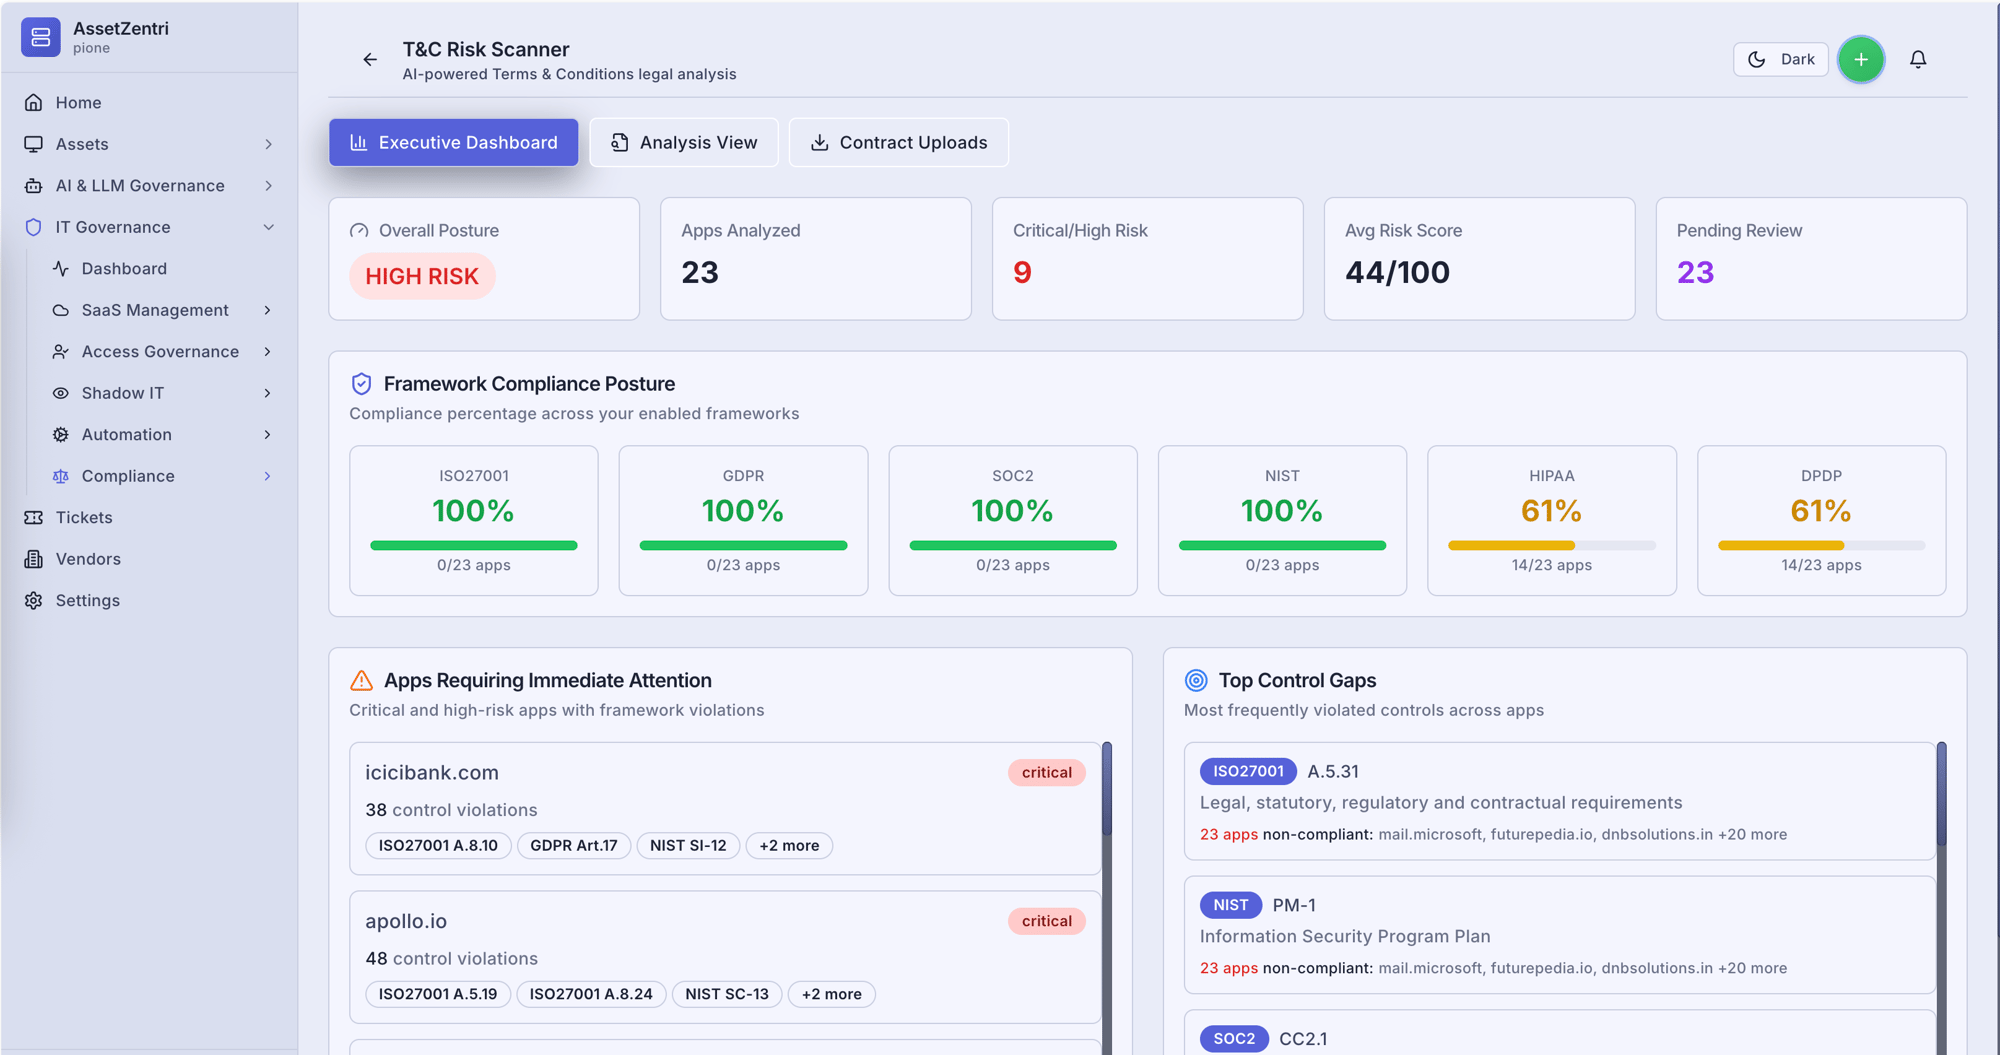Click the '+2 more' chip on apollo.io

point(832,995)
